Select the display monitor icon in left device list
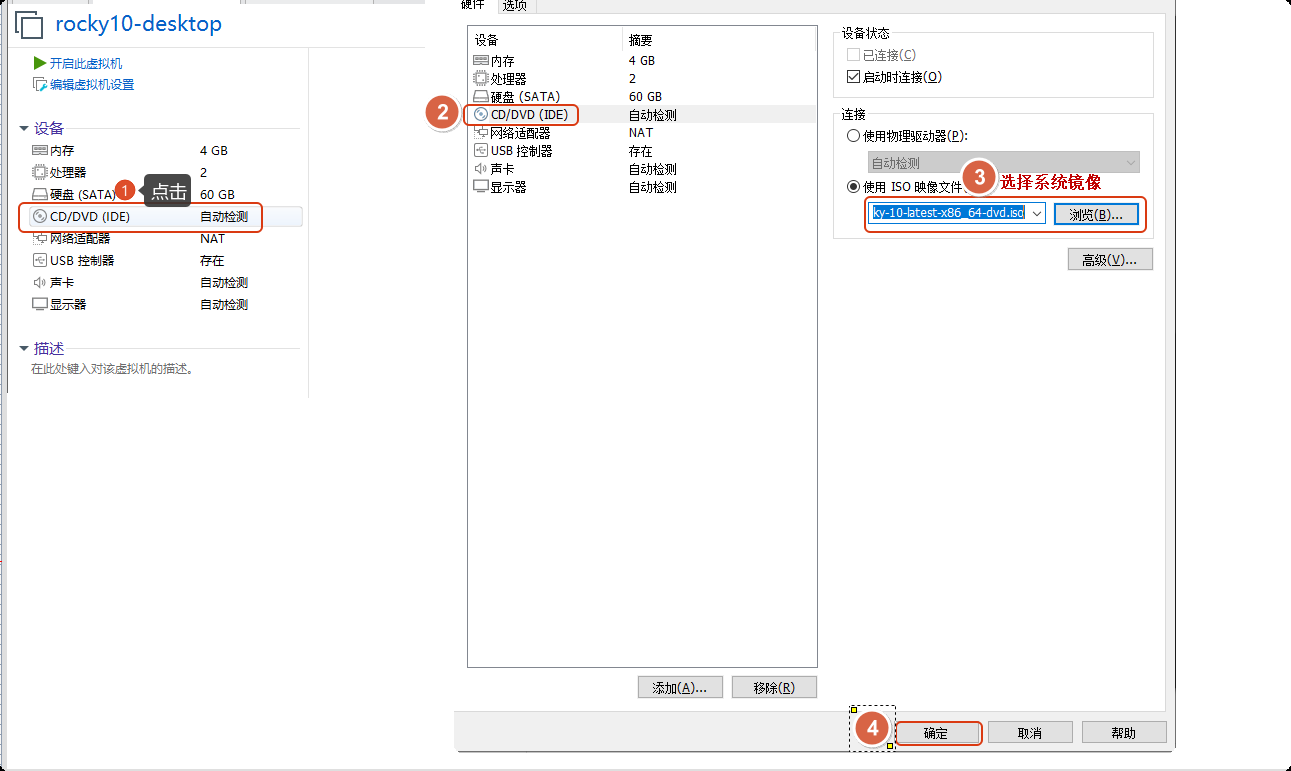Screen dimensions: 1291x771 pos(40,304)
